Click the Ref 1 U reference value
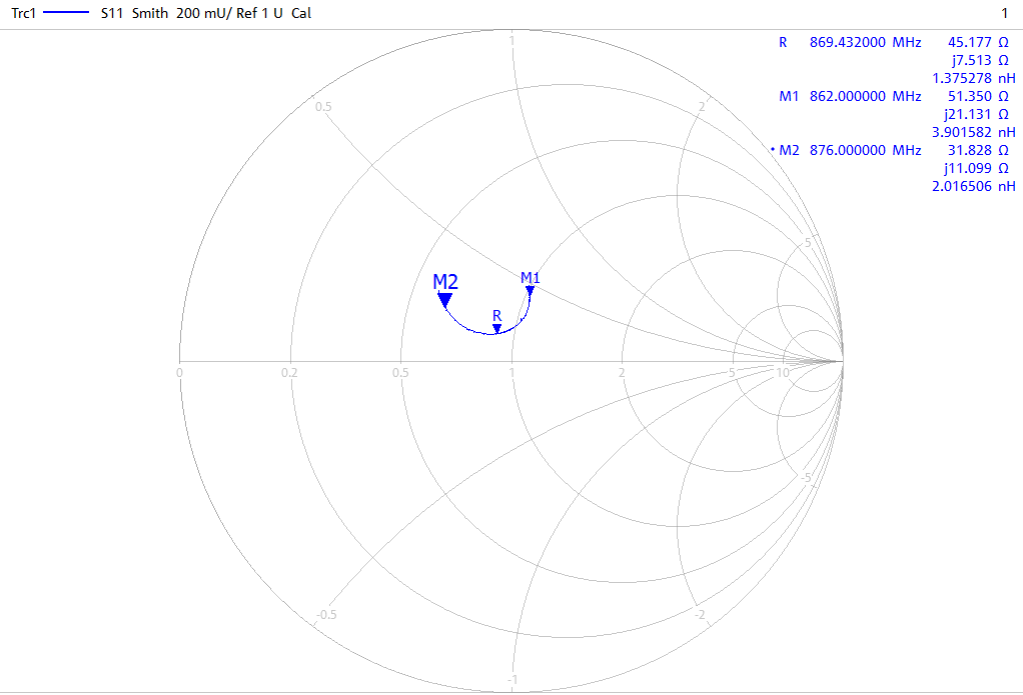 pyautogui.click(x=260, y=14)
